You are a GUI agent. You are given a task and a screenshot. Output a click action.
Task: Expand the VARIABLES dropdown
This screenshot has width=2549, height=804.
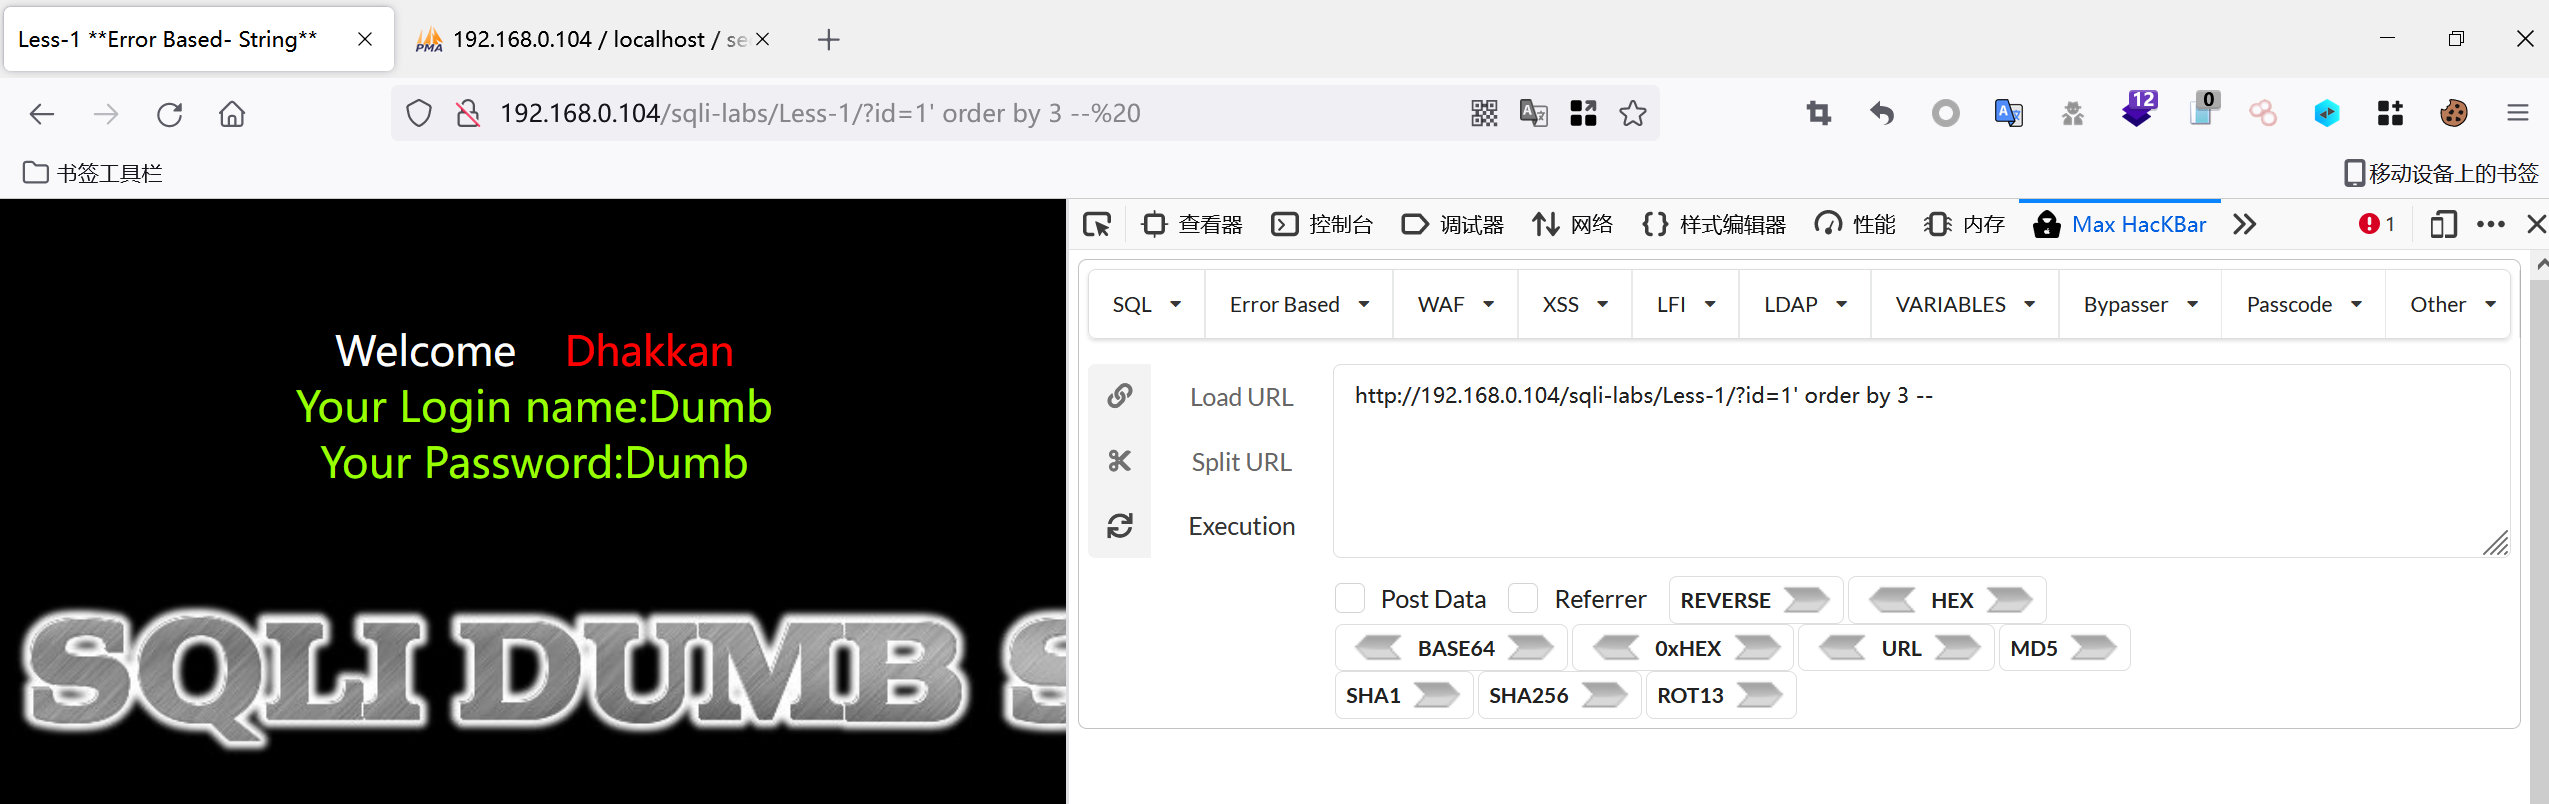click(1965, 304)
